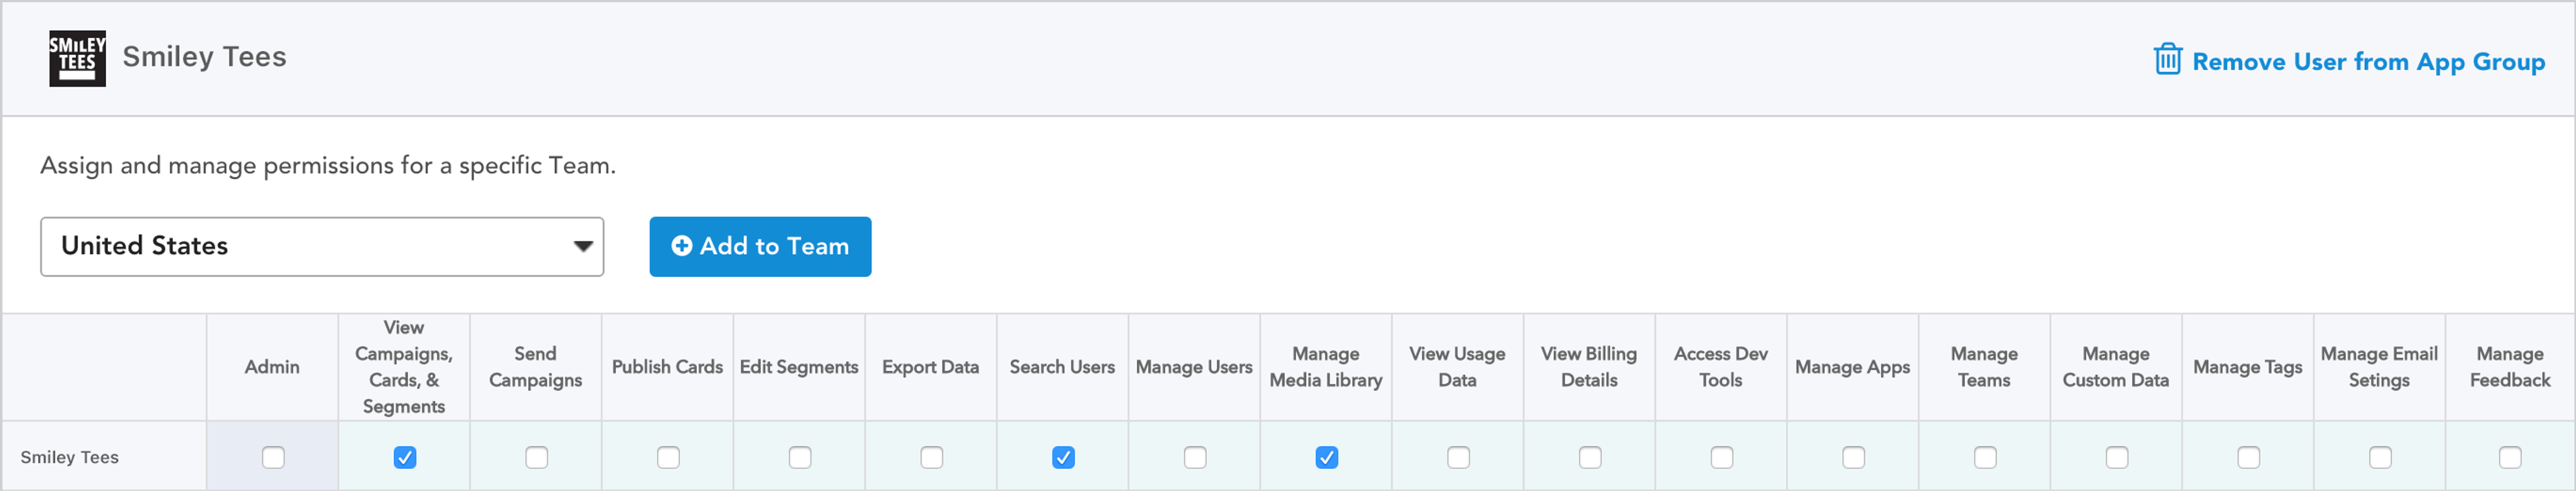The image size is (2576, 491).
Task: Check the View Usage Data checkbox
Action: tap(1458, 457)
